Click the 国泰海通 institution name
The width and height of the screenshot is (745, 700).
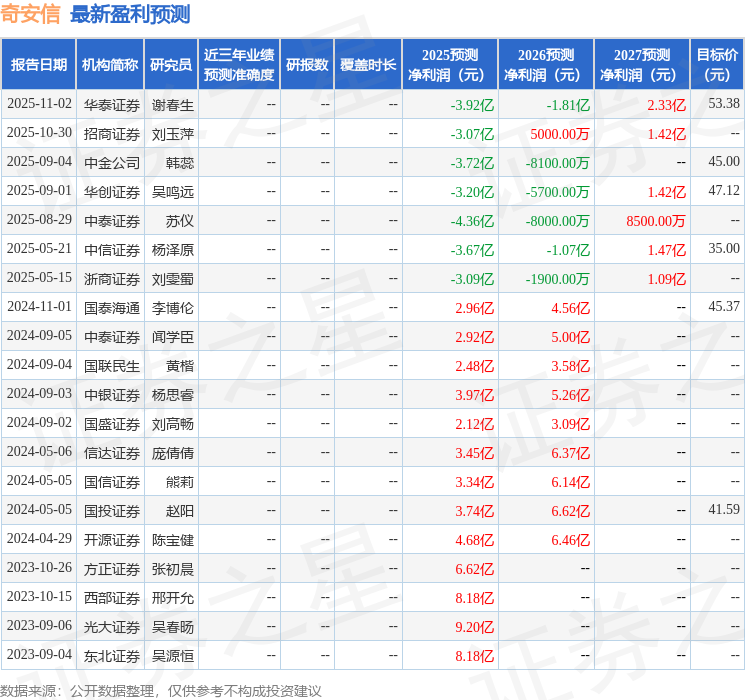(x=111, y=307)
